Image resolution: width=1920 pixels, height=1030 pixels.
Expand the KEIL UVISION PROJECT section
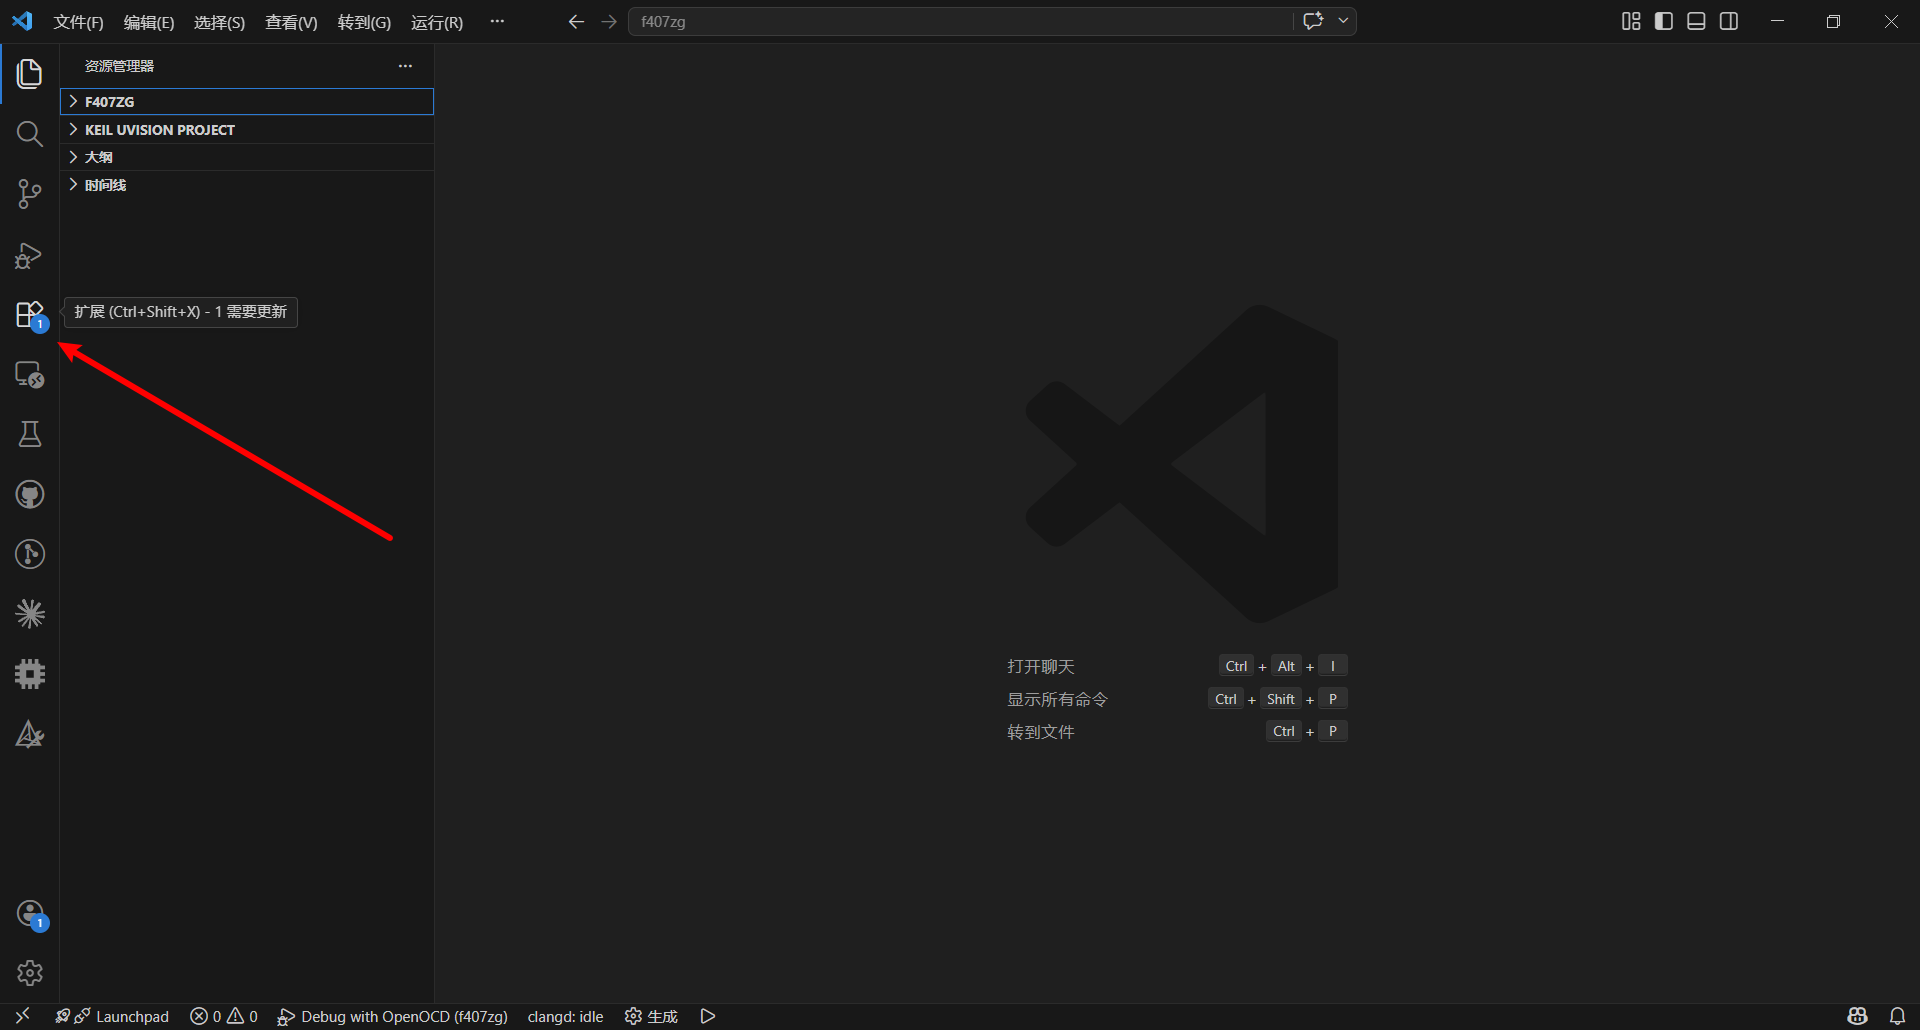247,129
